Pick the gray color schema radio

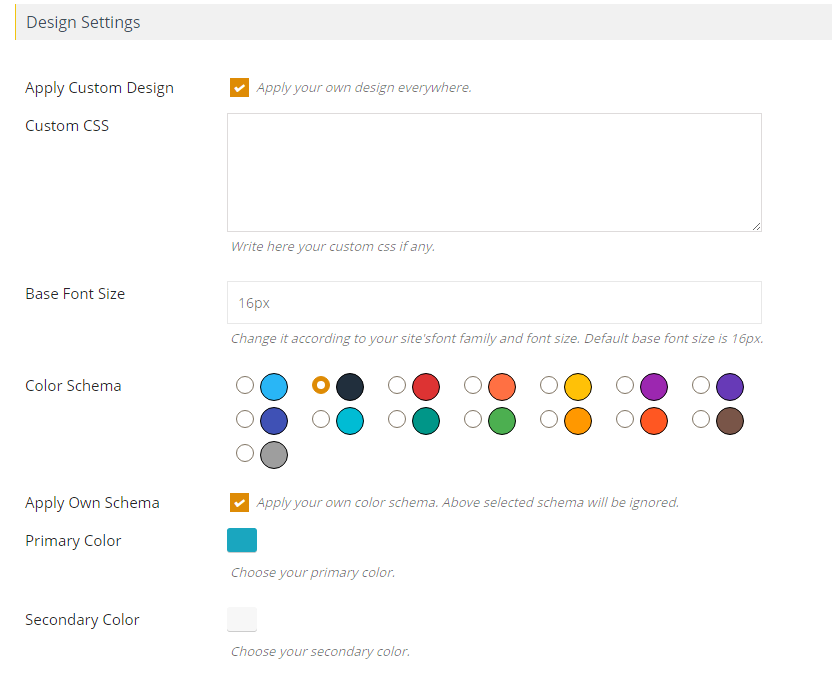(245, 454)
